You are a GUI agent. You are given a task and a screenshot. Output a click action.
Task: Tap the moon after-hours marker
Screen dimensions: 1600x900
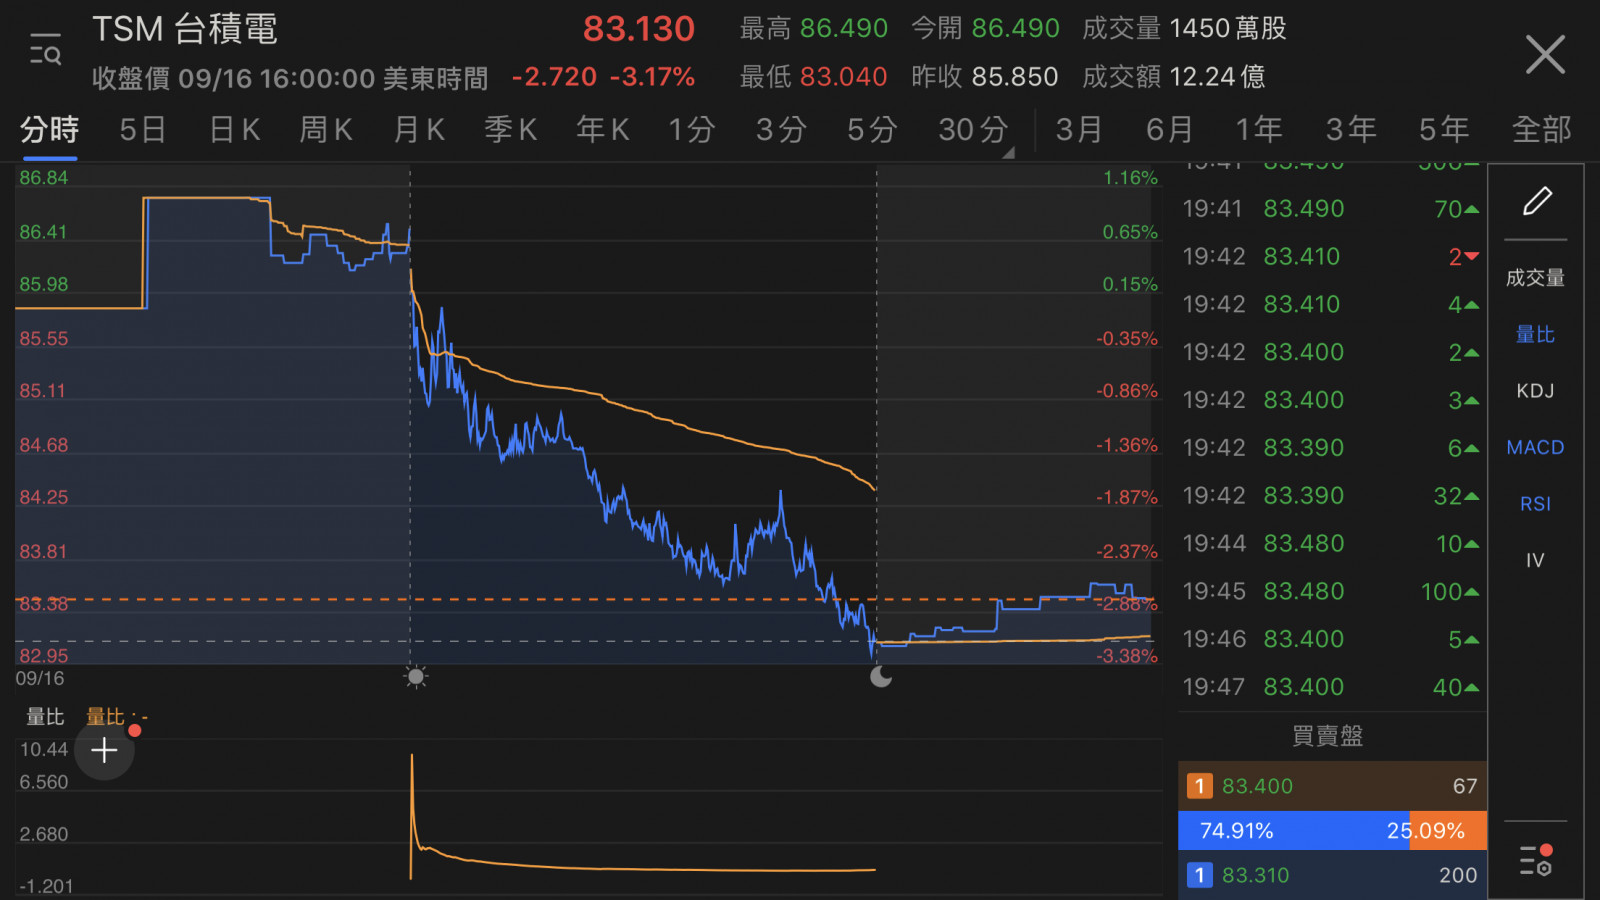click(x=880, y=677)
